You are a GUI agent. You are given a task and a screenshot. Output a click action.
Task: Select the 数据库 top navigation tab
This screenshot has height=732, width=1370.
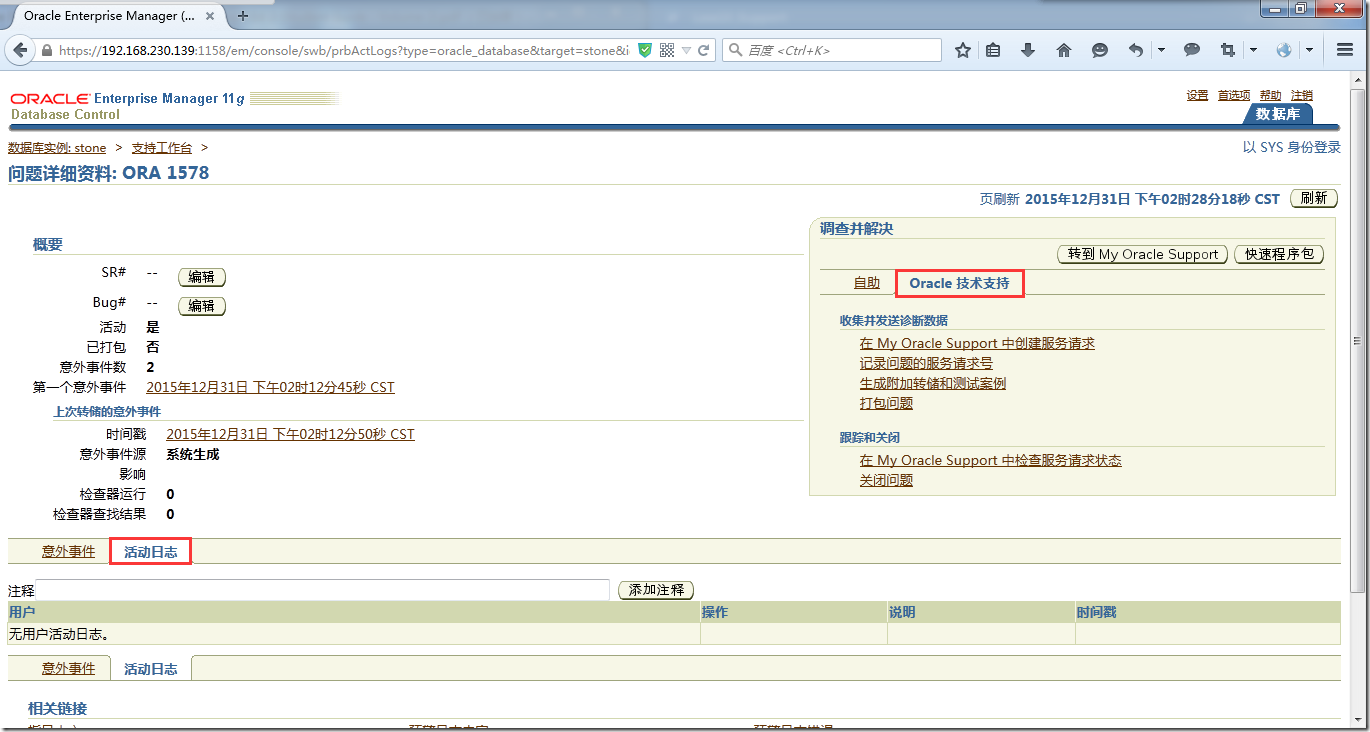click(x=1278, y=114)
